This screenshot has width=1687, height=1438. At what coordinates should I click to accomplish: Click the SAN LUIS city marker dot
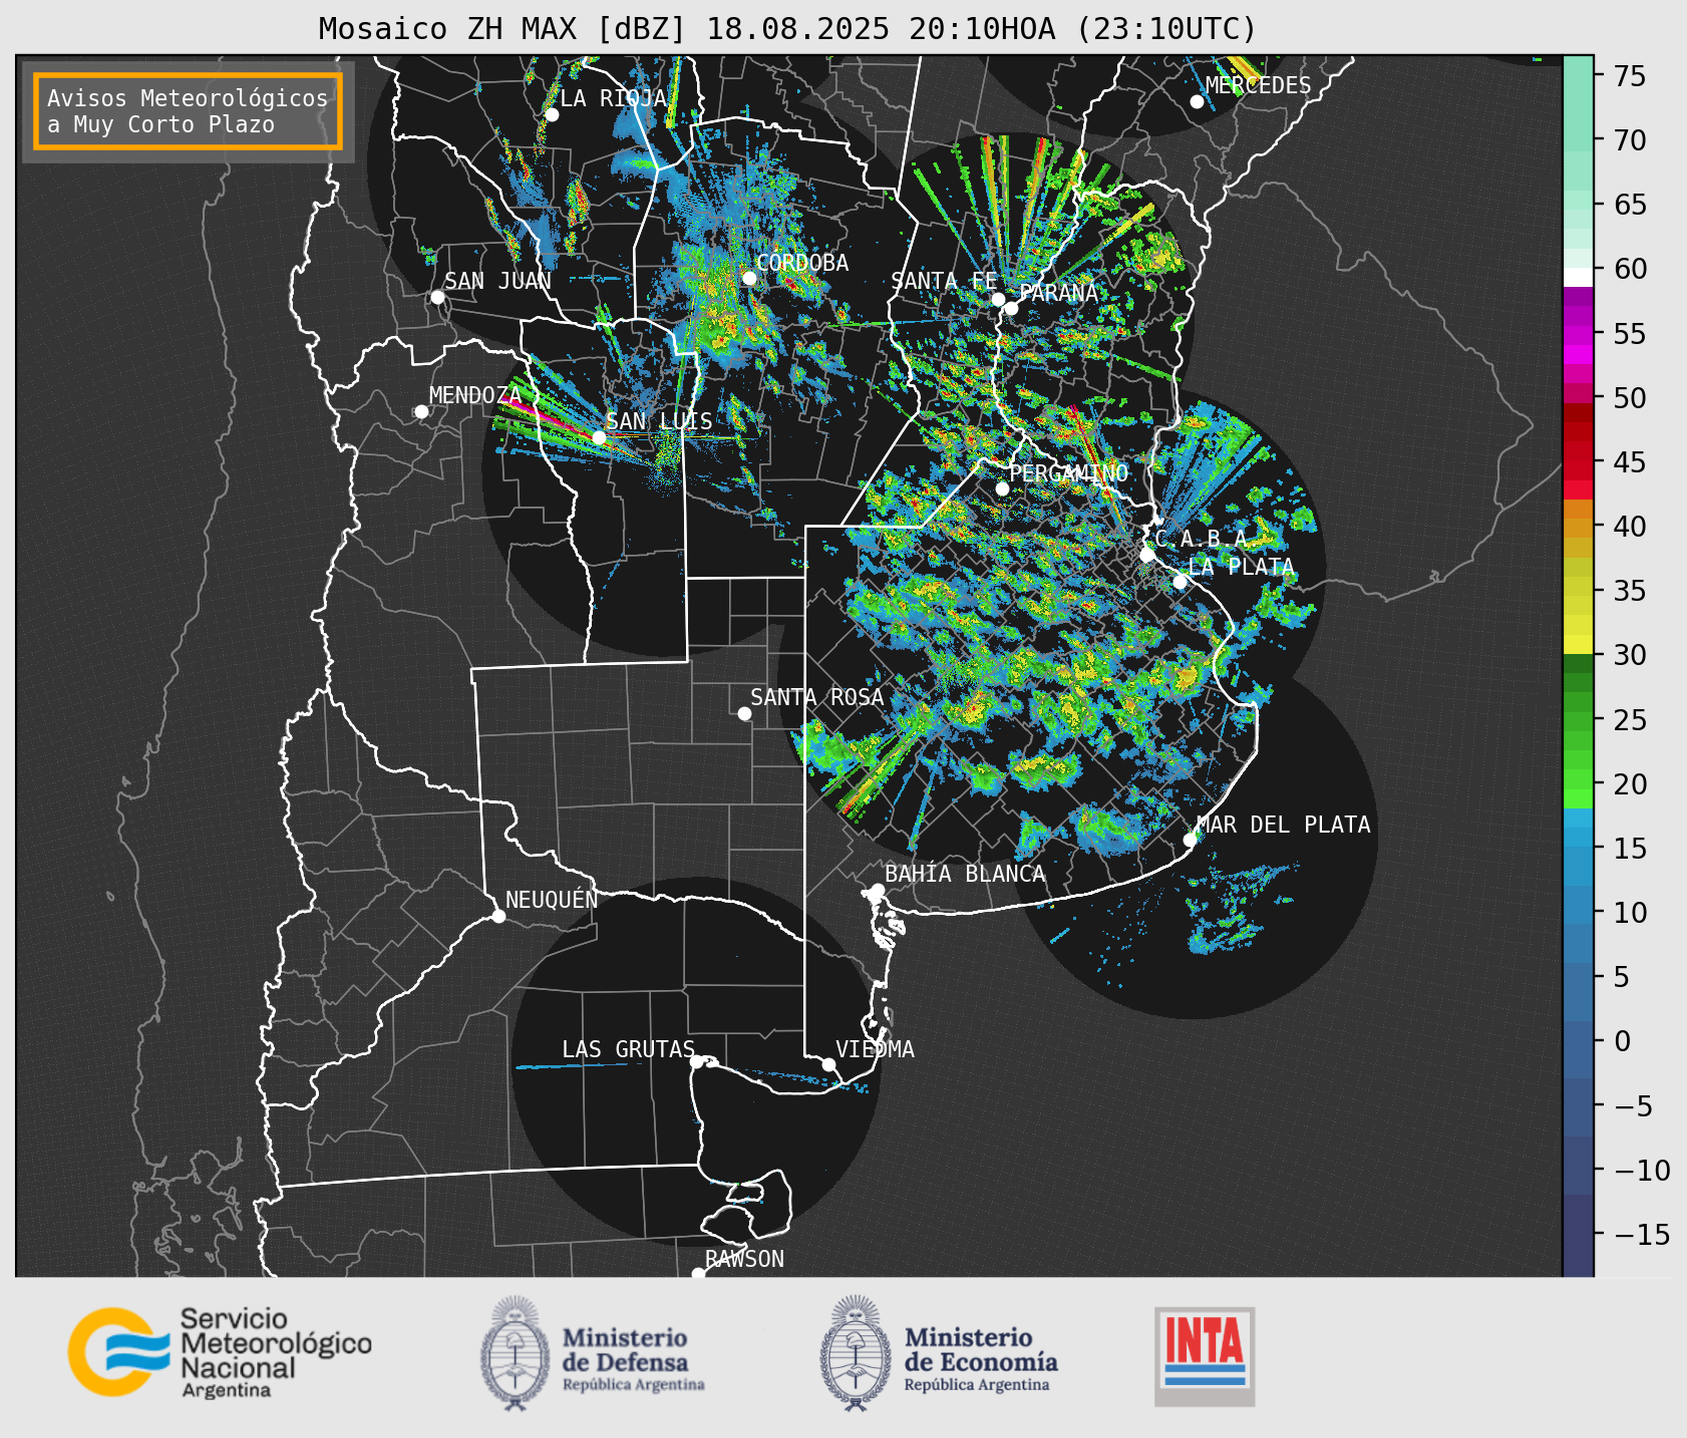[x=599, y=438]
